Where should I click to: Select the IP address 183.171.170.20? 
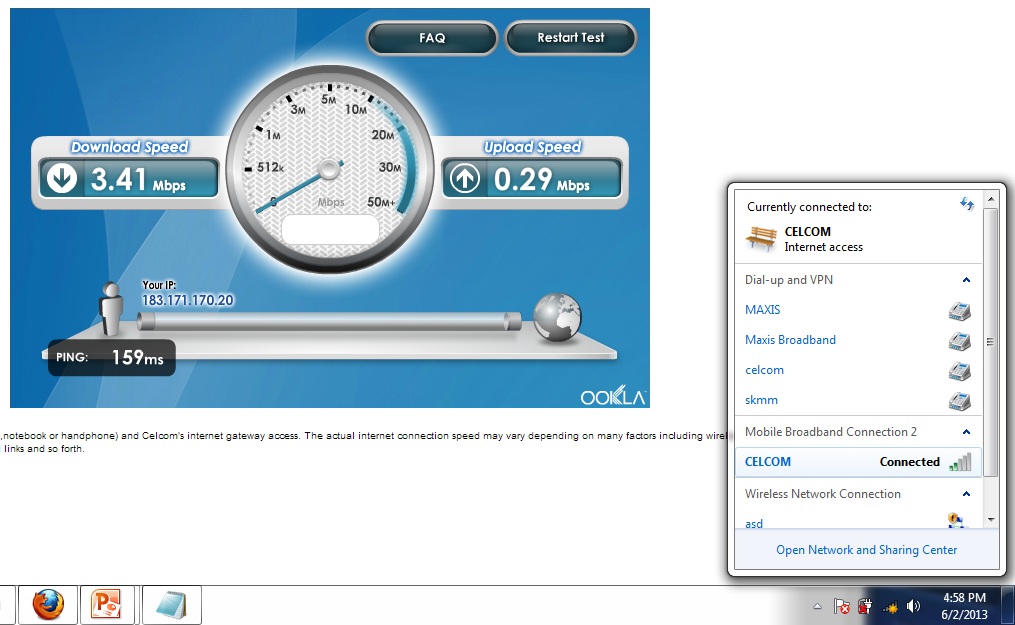tap(188, 300)
